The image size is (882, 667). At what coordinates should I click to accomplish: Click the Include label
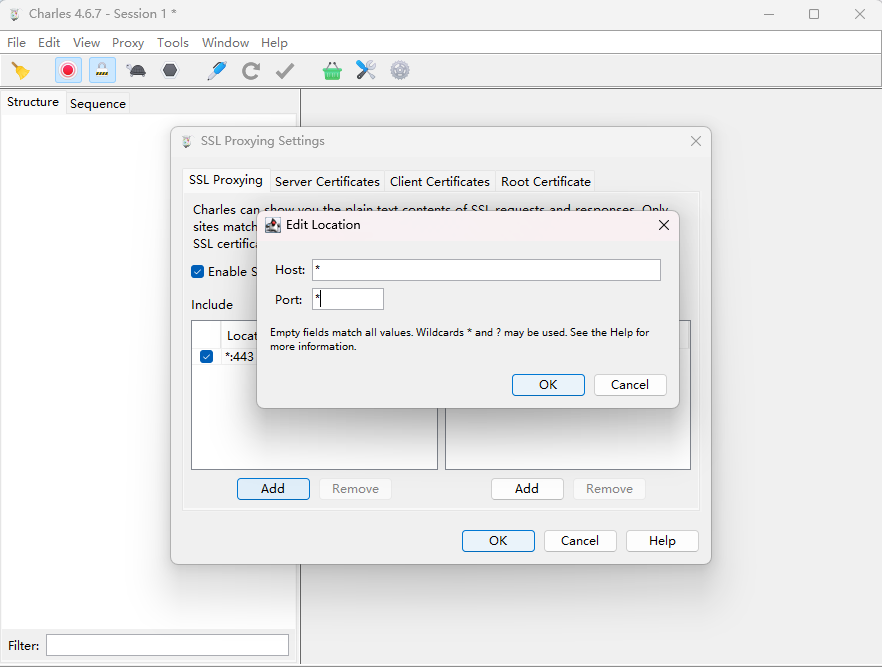pos(212,305)
